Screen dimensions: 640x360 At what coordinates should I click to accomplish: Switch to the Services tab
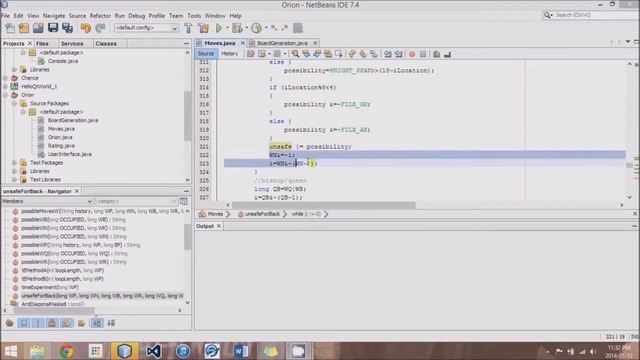click(72, 43)
